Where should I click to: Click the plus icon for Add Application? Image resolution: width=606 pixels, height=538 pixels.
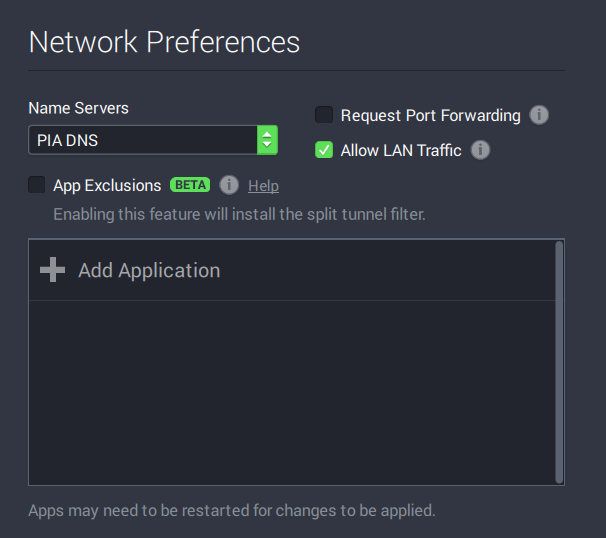(x=52, y=270)
